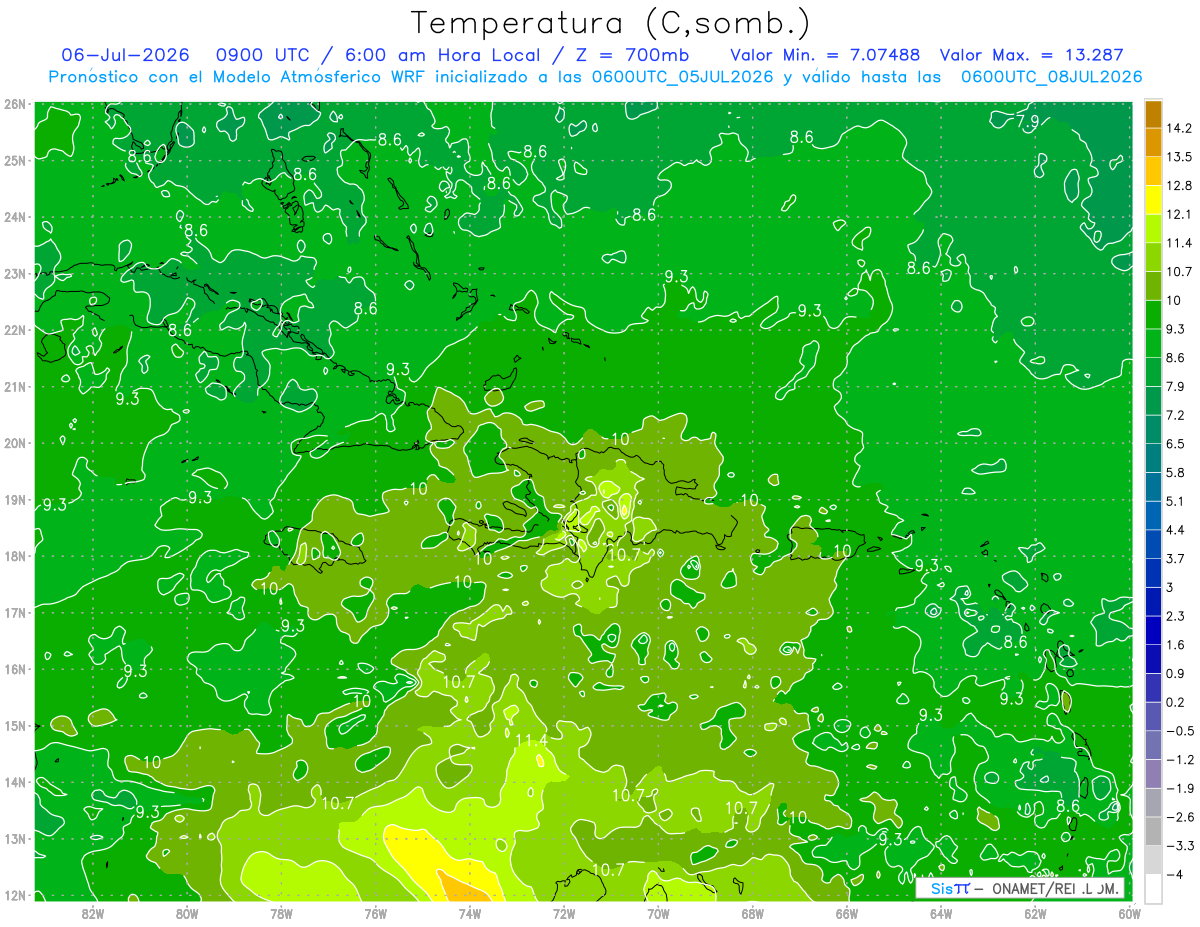Click the '78W' longitude axis label

[281, 912]
